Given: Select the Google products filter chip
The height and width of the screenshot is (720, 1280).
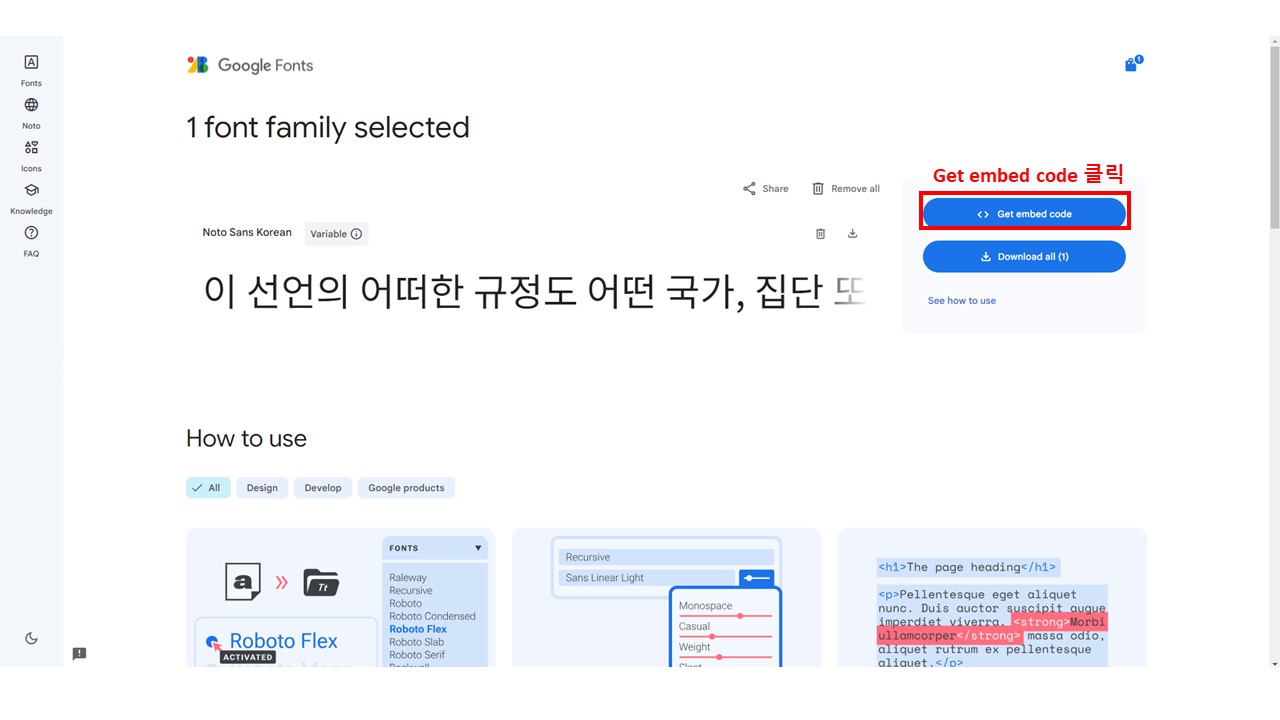Looking at the screenshot, I should tap(406, 488).
